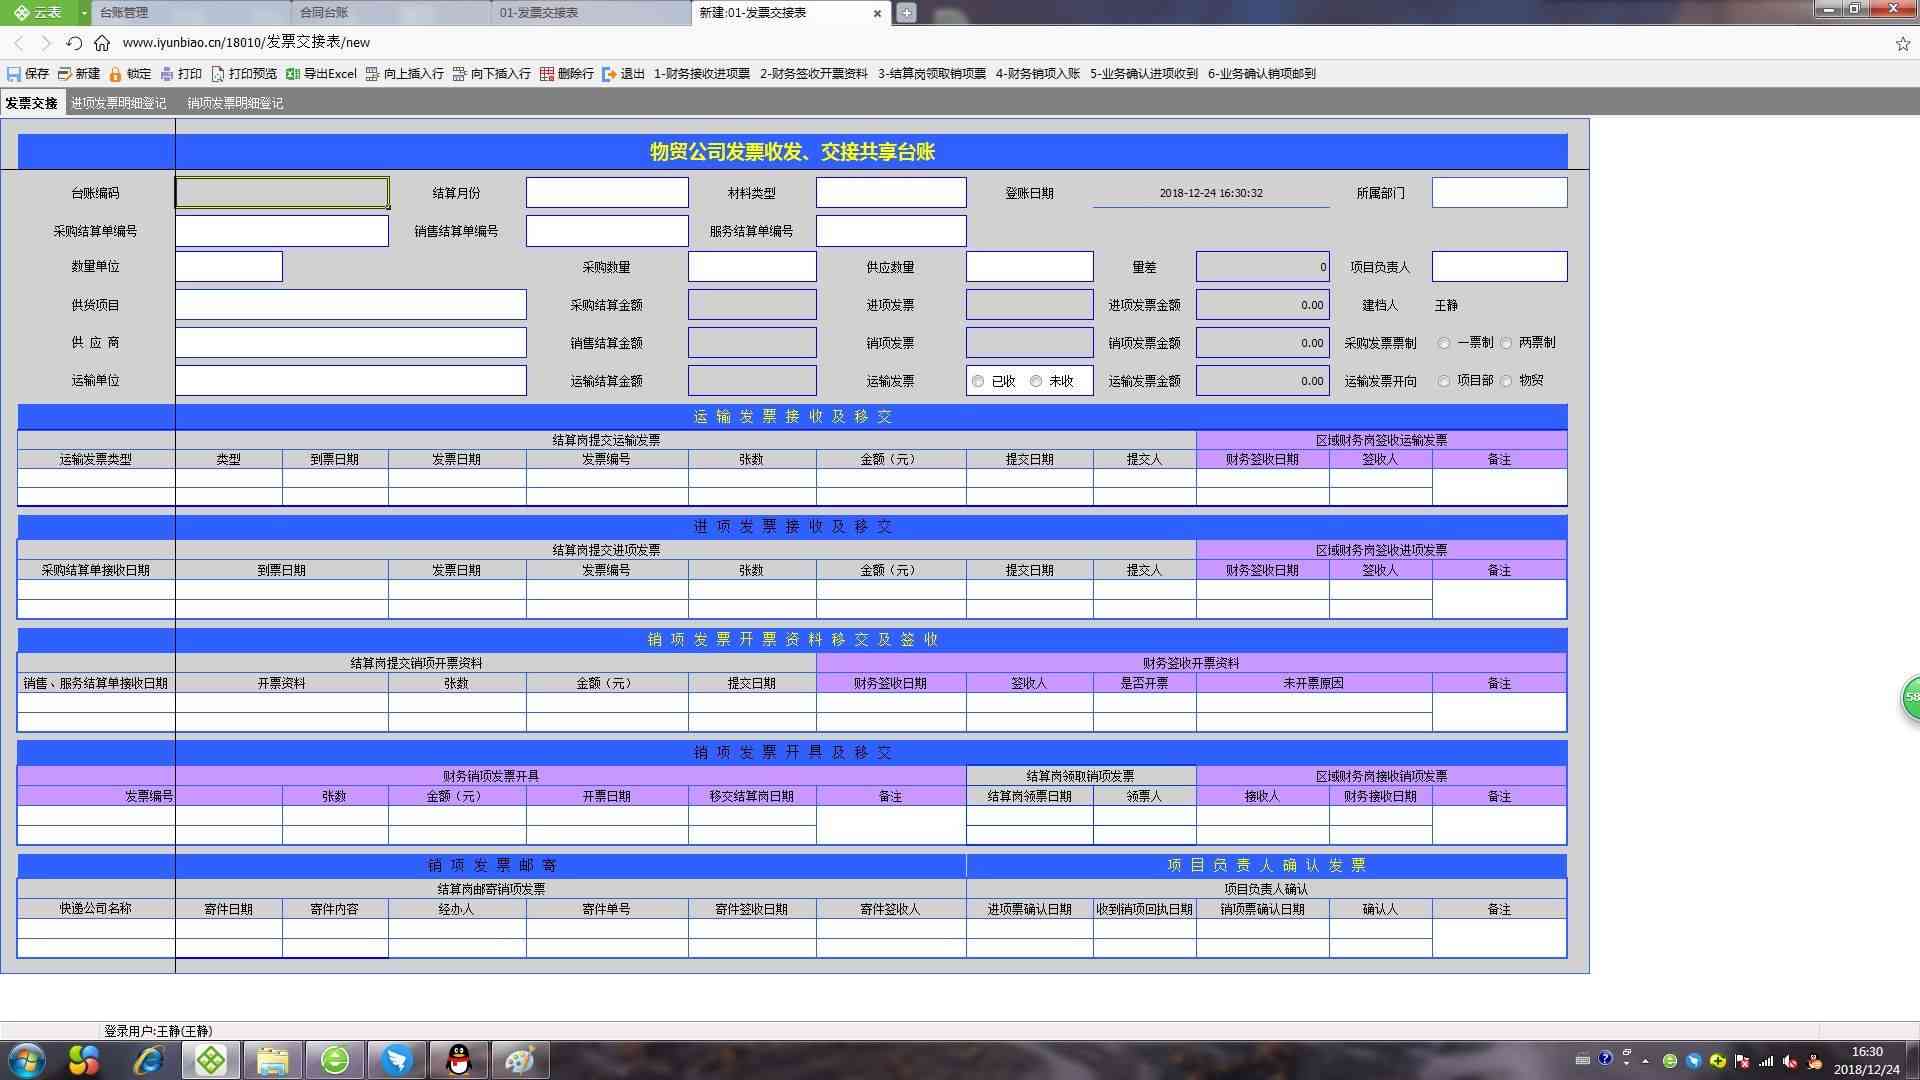Click the 数量单位 input field
The image size is (1920, 1080).
tap(229, 267)
